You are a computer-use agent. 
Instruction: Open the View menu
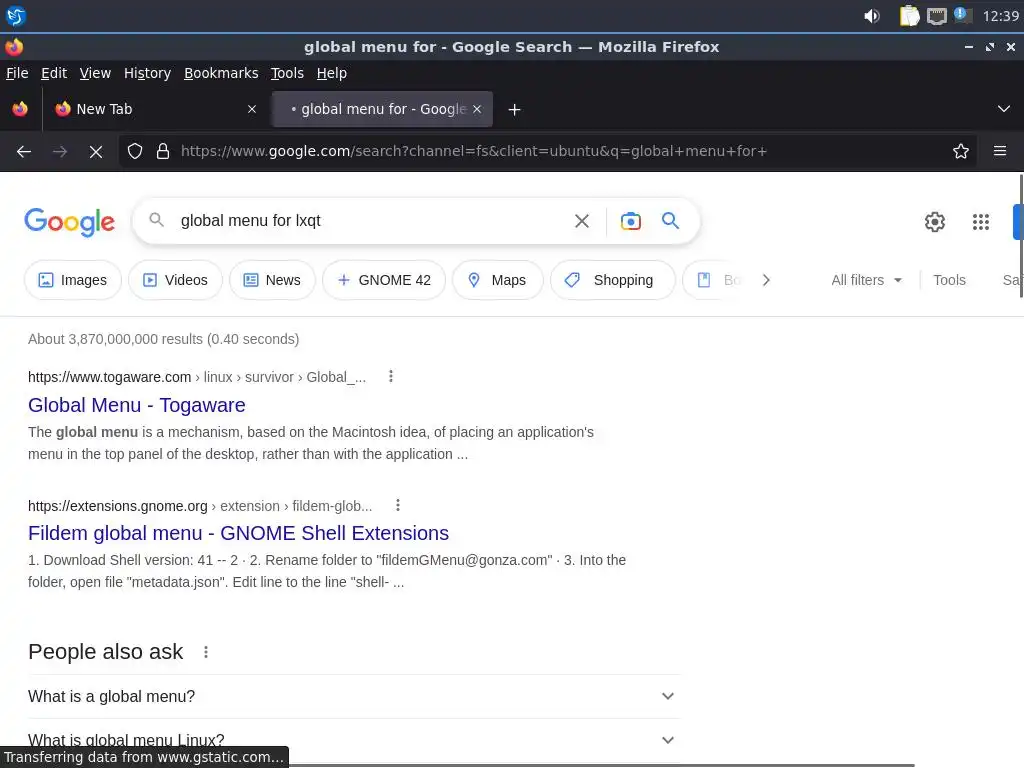[95, 73]
